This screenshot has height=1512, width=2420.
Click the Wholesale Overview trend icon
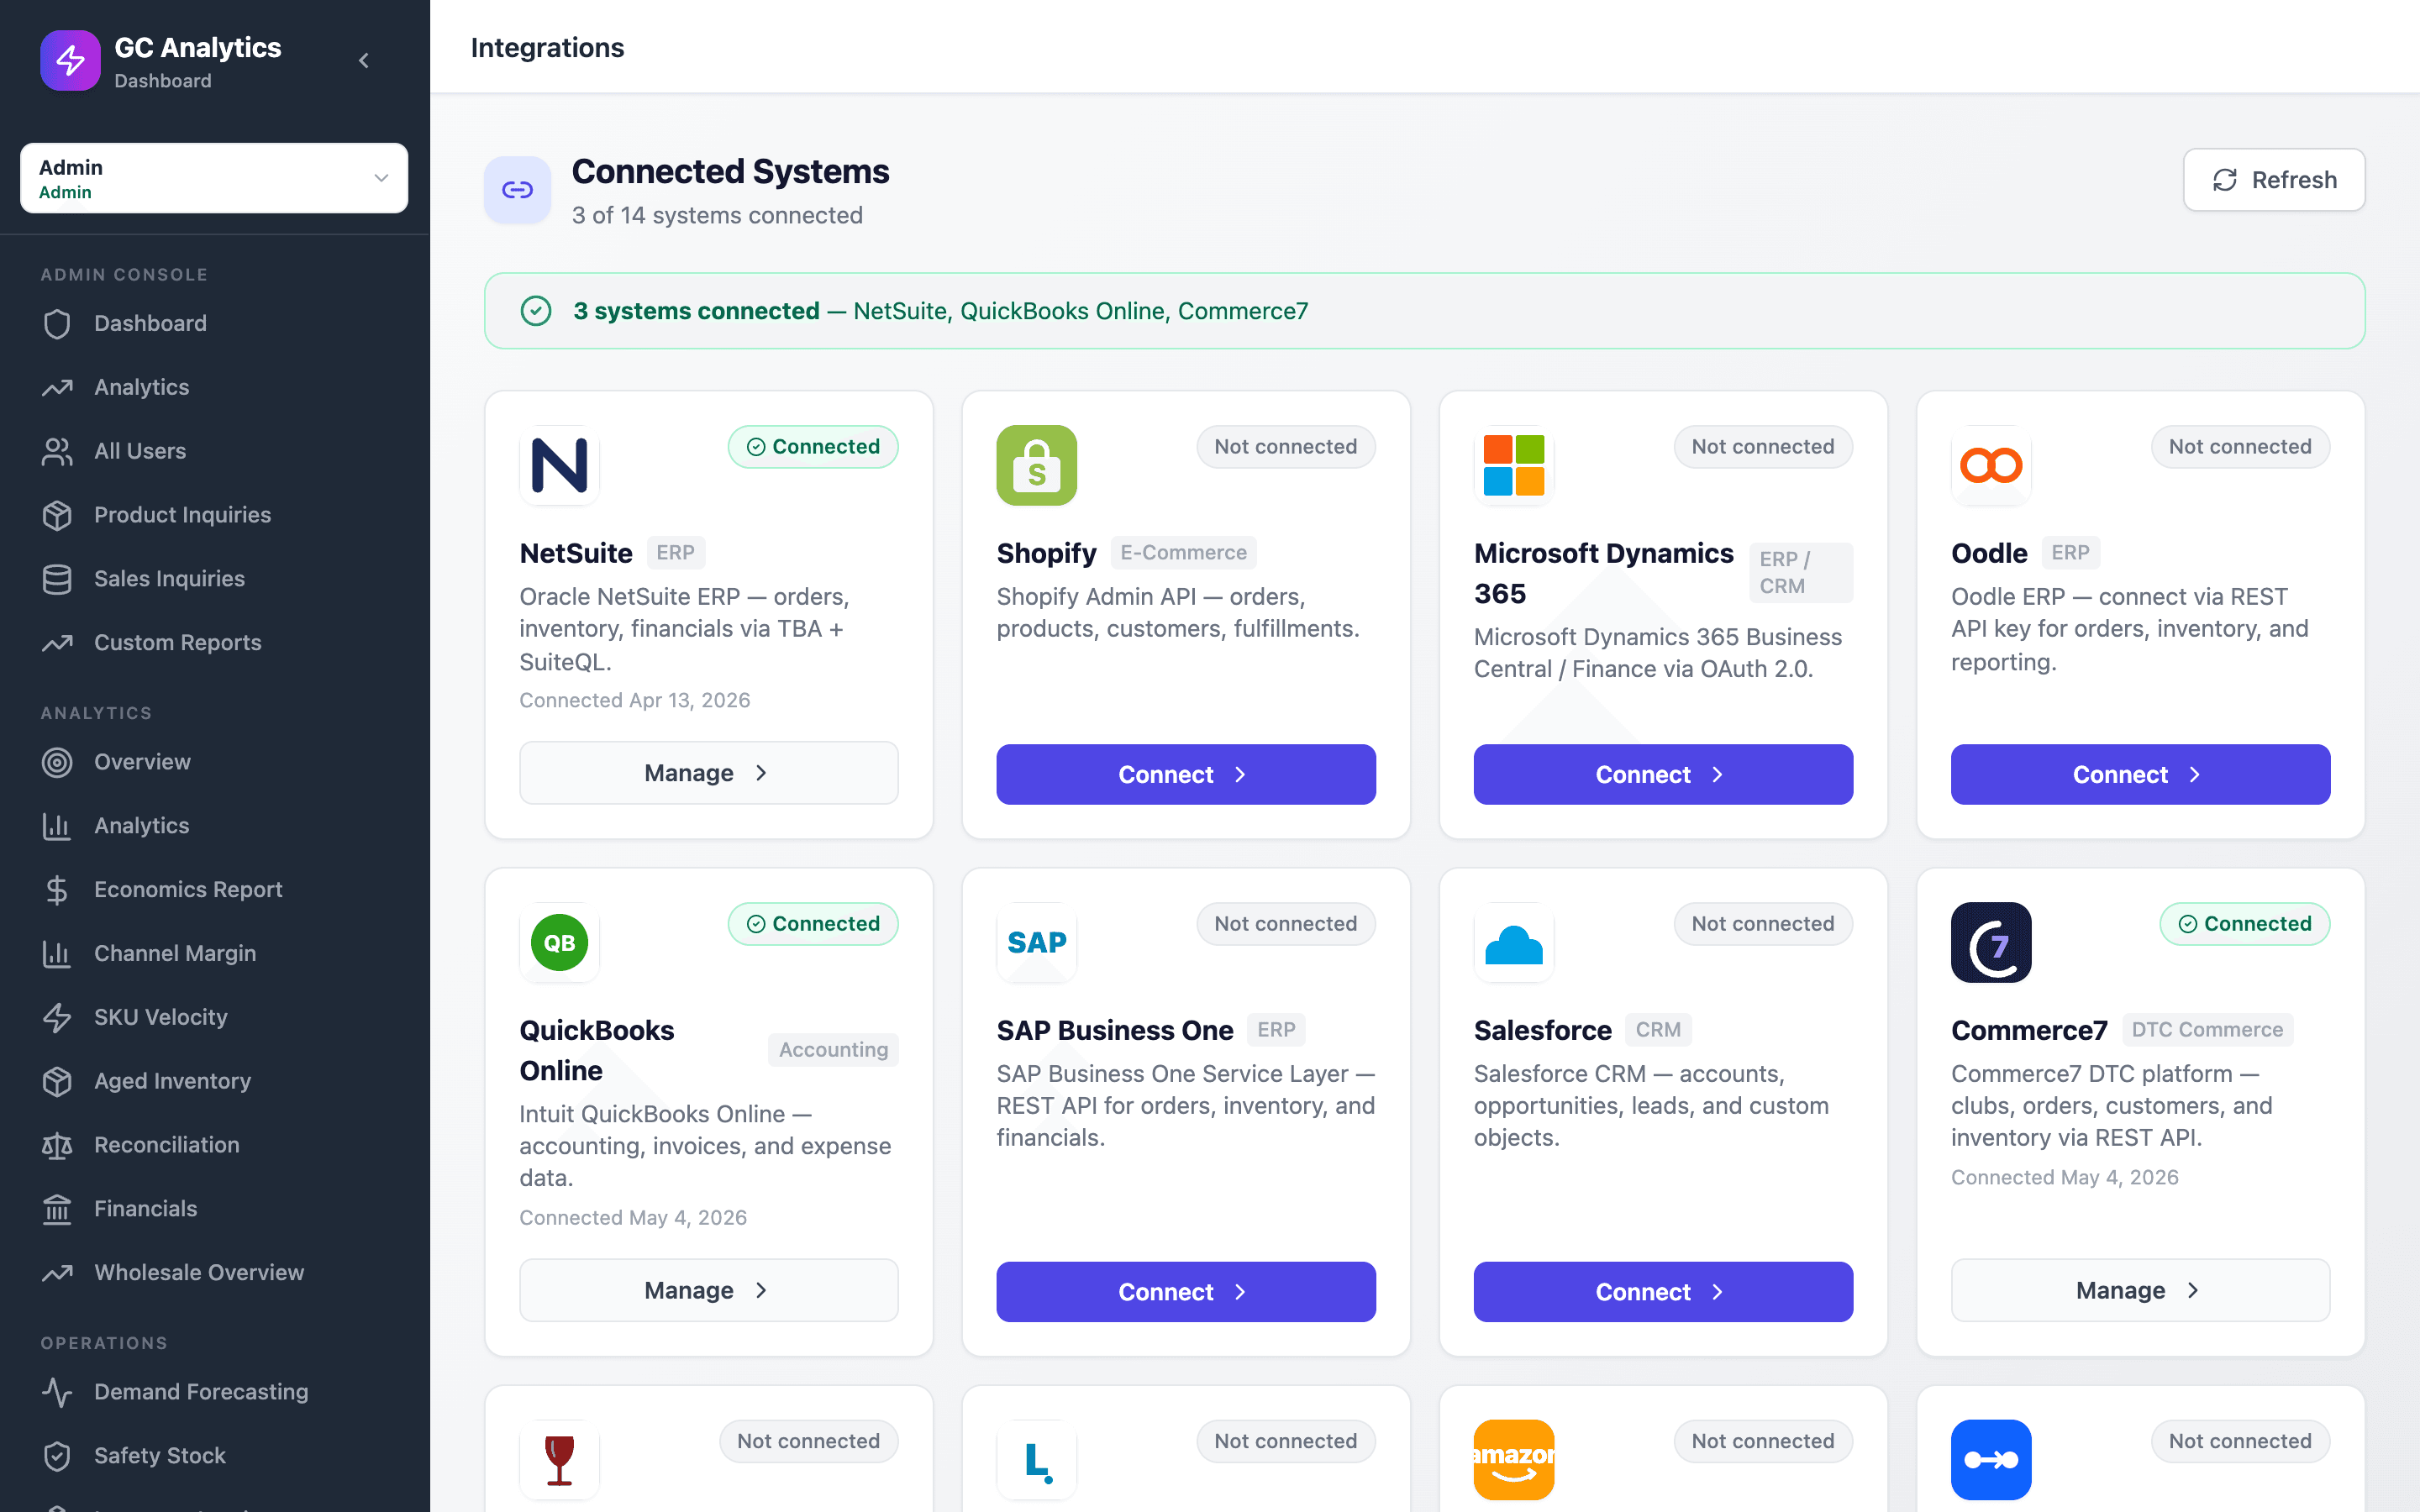[57, 1273]
